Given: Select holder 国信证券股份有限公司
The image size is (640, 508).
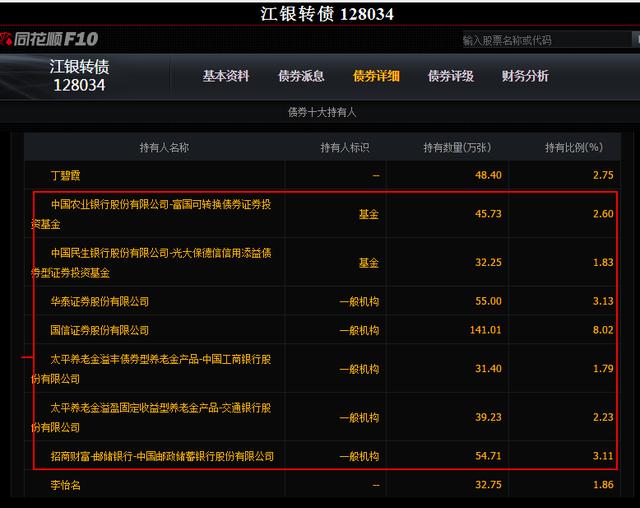Looking at the screenshot, I should pyautogui.click(x=100, y=330).
